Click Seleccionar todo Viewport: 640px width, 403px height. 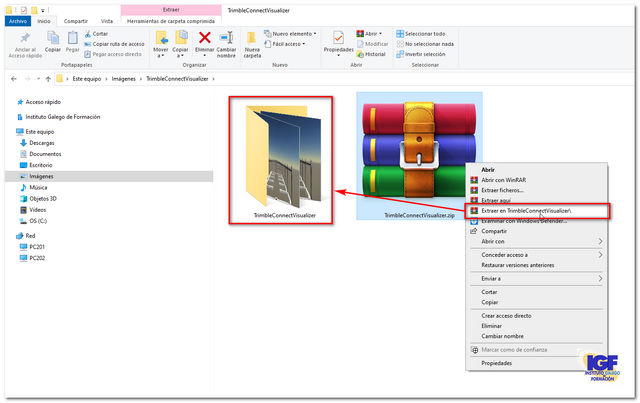click(421, 34)
